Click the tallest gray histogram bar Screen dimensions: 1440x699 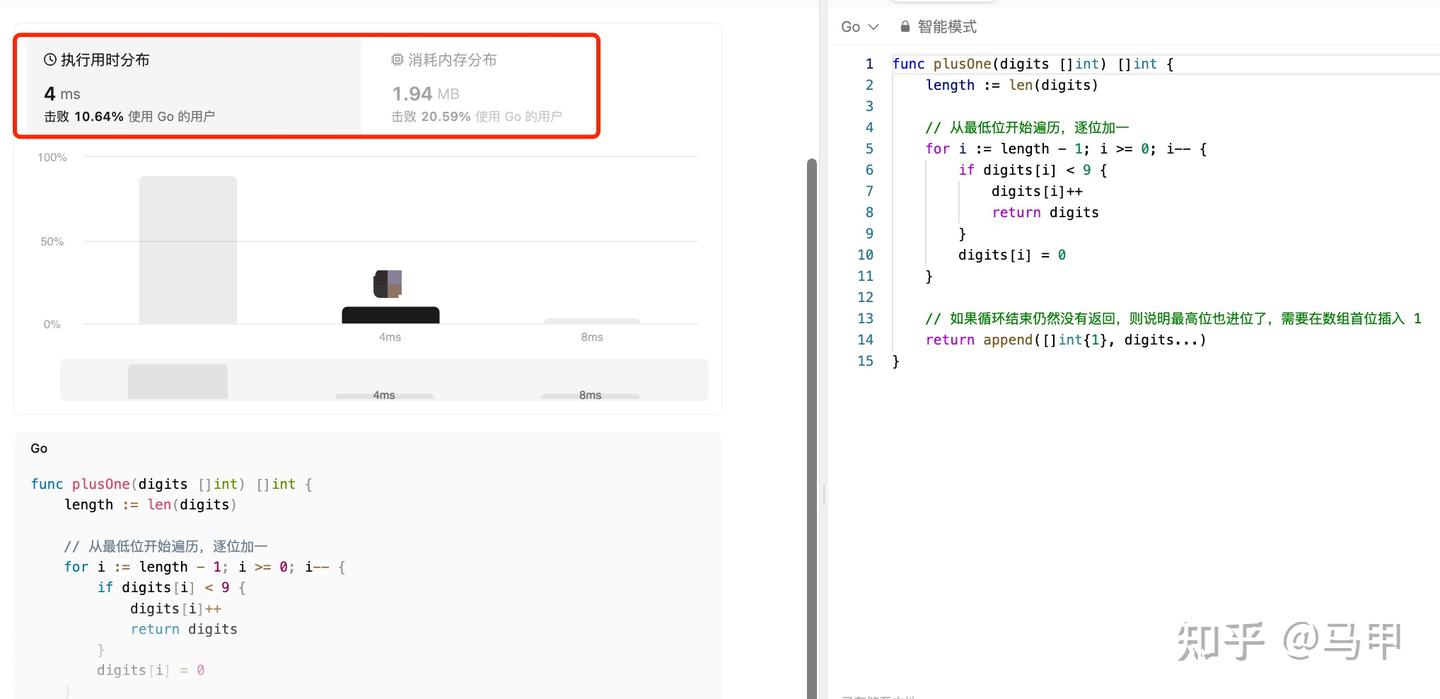(186, 250)
